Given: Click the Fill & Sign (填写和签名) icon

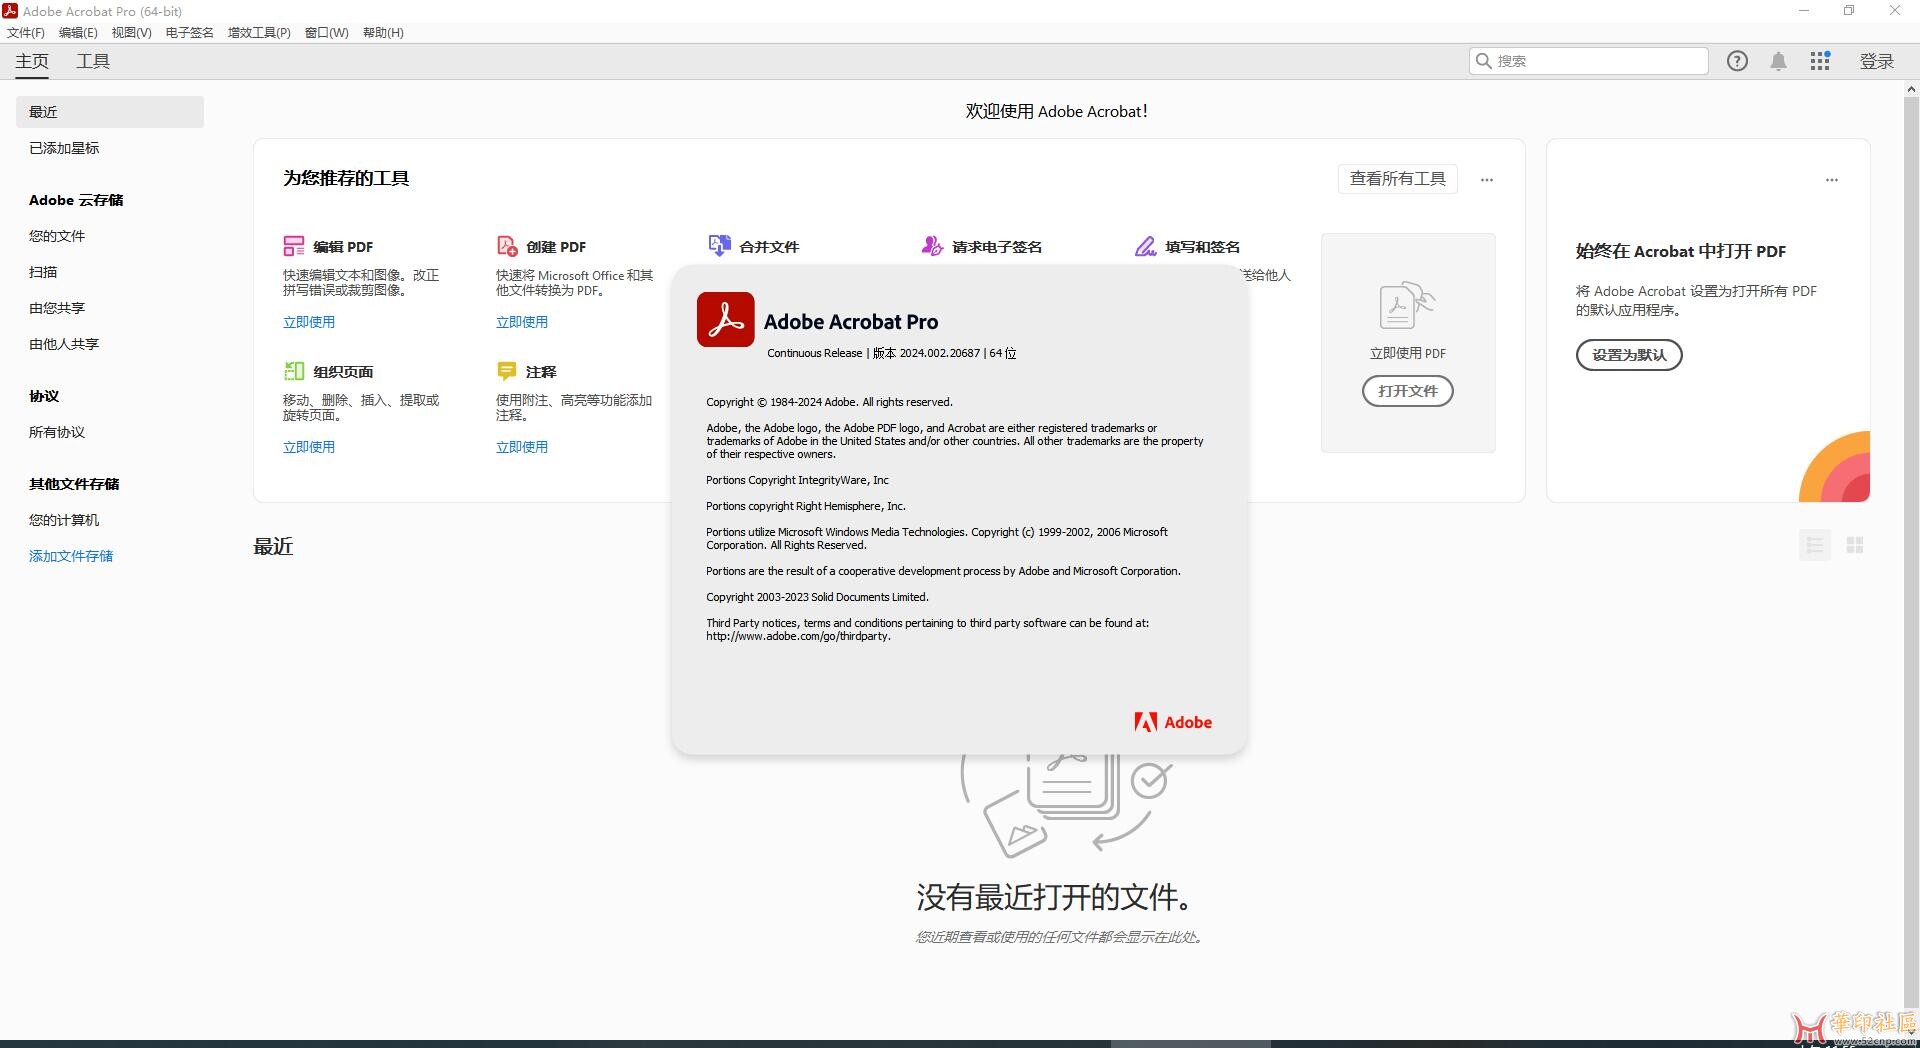Looking at the screenshot, I should tap(1145, 246).
